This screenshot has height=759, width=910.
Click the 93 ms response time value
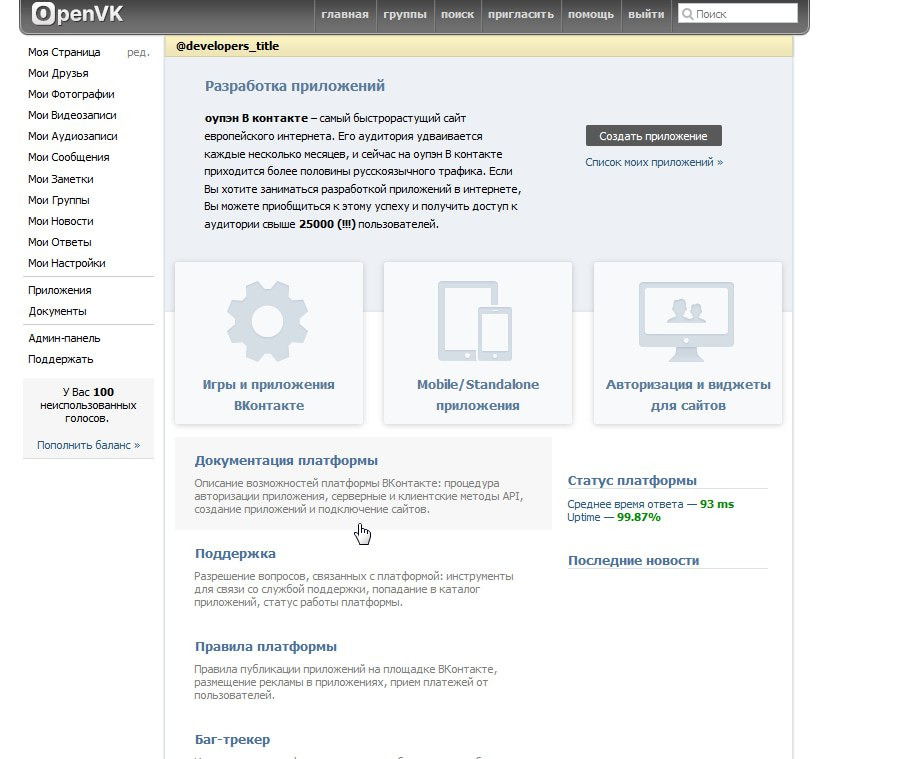pos(717,504)
